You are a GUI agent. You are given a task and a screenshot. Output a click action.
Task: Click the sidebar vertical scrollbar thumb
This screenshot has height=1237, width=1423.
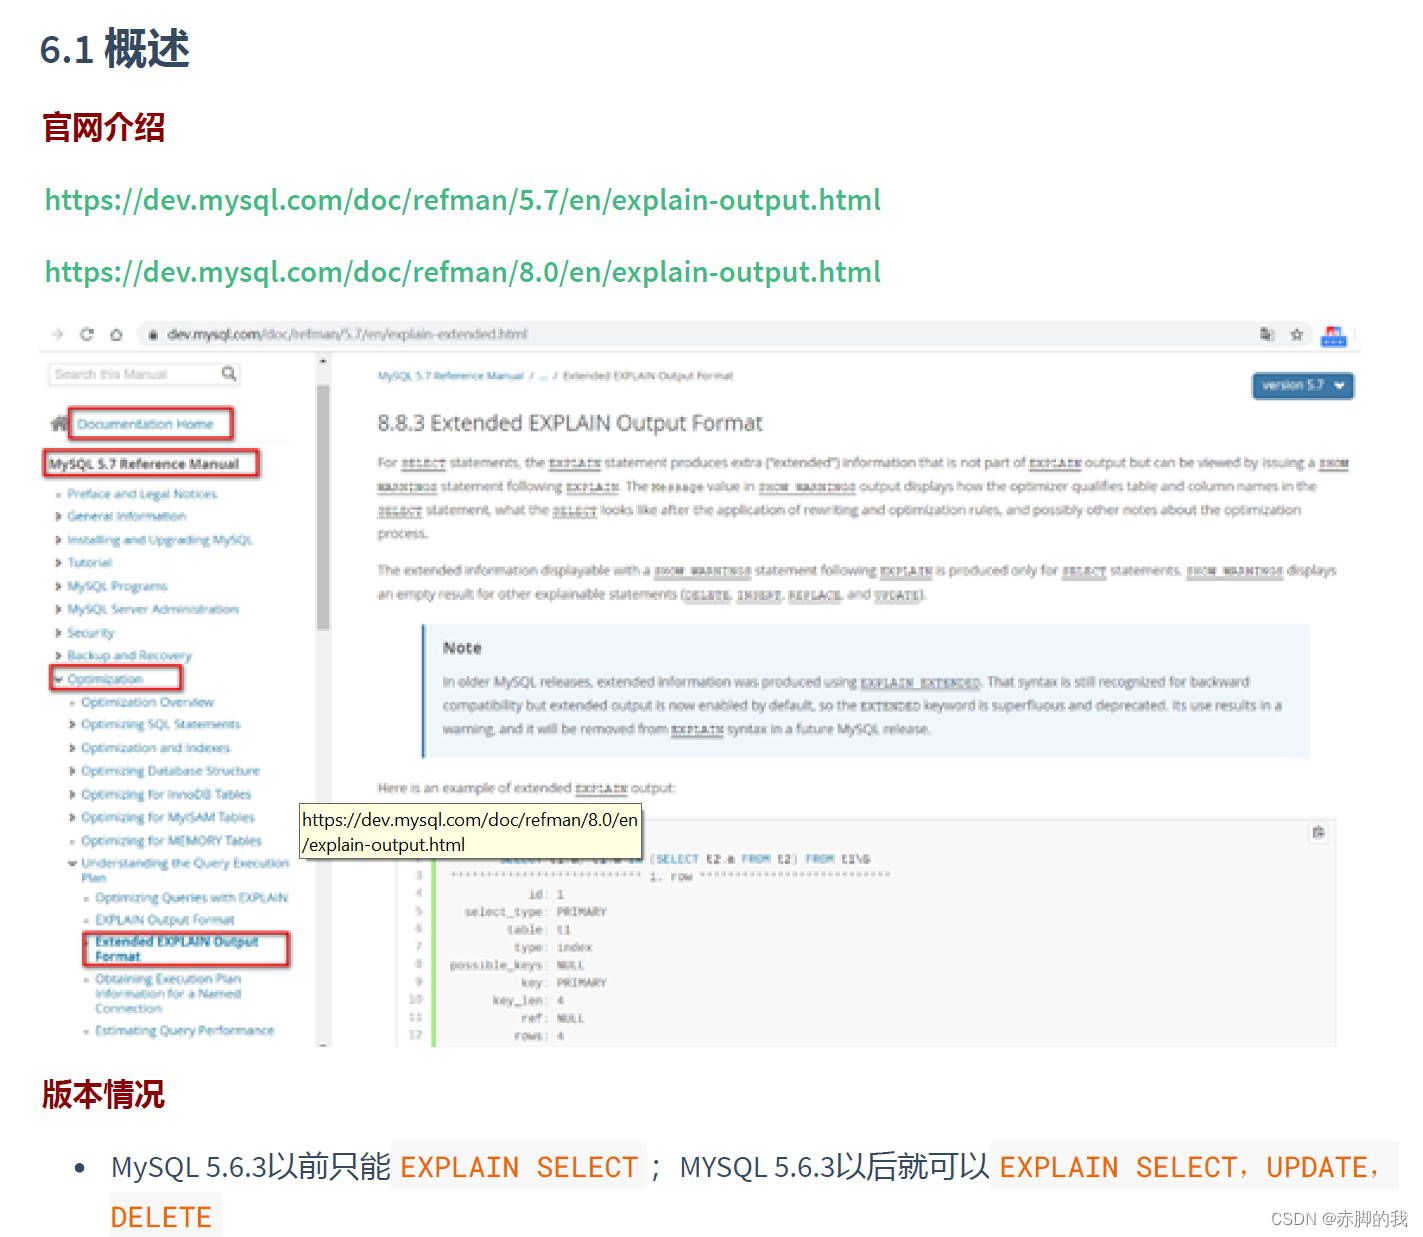pyautogui.click(x=323, y=508)
